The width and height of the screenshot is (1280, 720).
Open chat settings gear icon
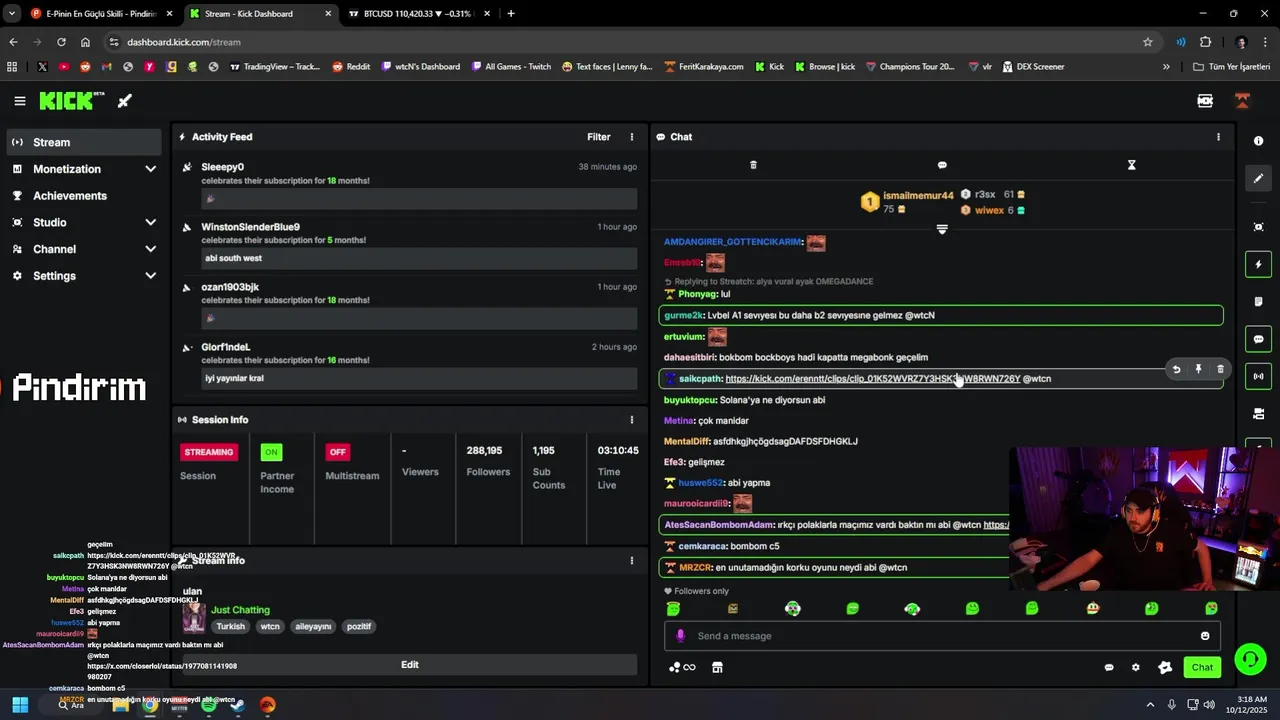pyautogui.click(x=1135, y=668)
